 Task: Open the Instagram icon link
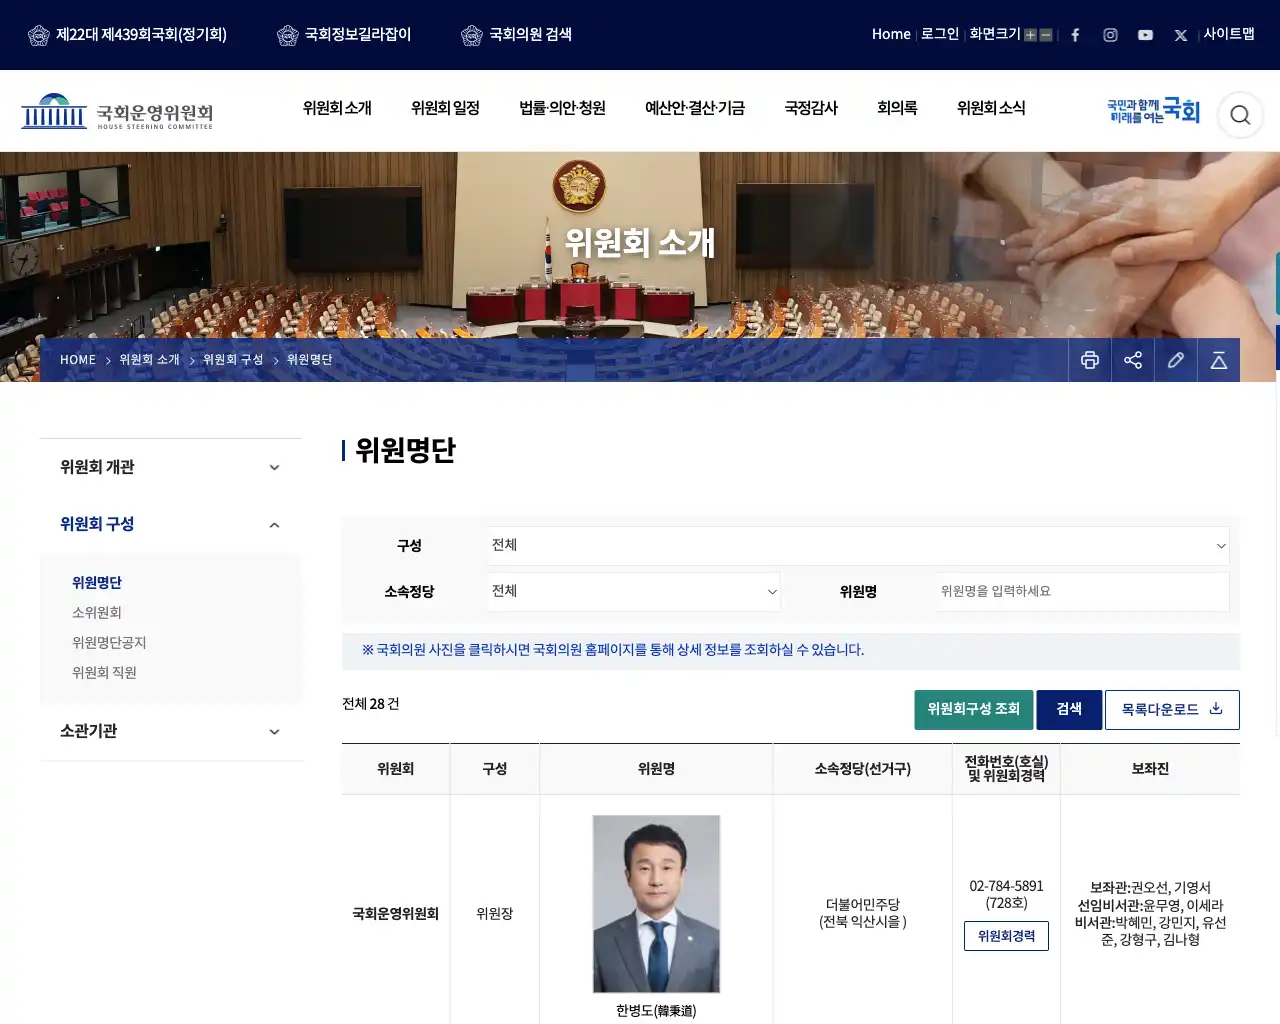1110,35
